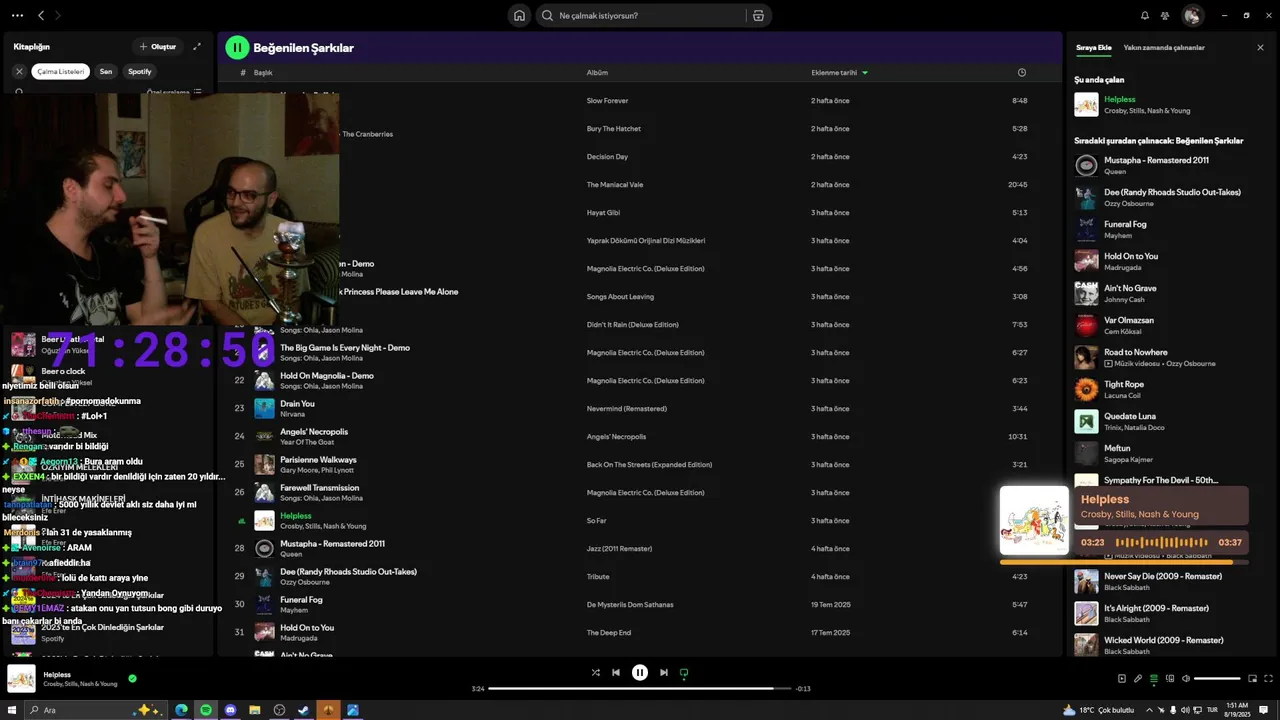Open album Nevermind (Remastered)
Image resolution: width=1280 pixels, height=720 pixels.
[x=626, y=408]
